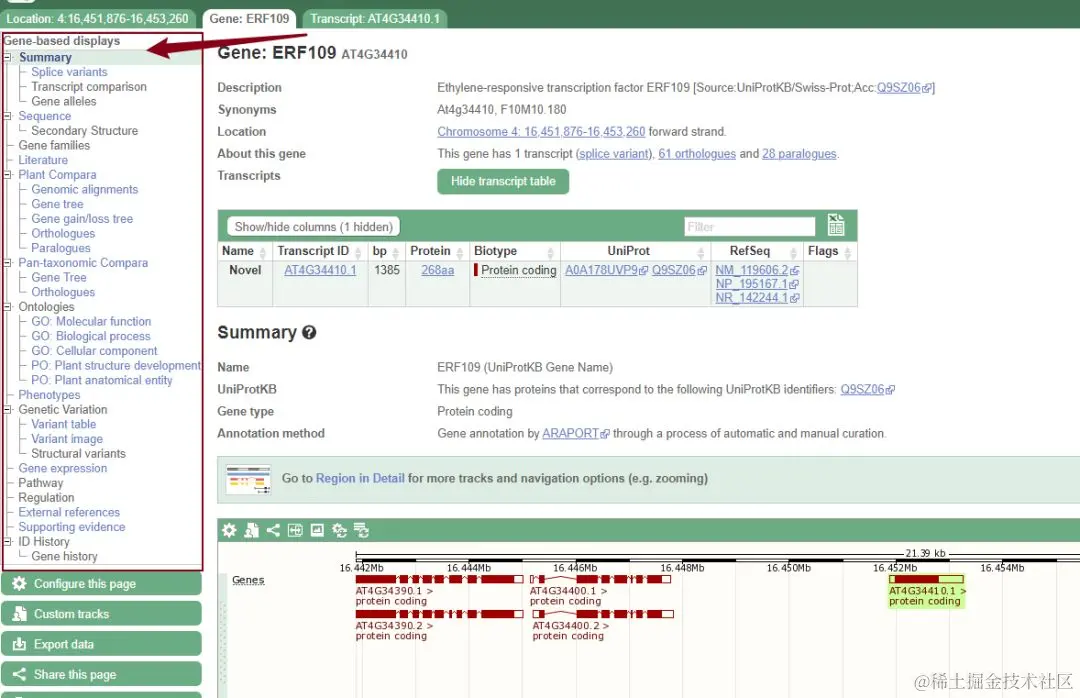The height and width of the screenshot is (698, 1080).
Task: Open GO: Biological process
Action: [x=90, y=336]
